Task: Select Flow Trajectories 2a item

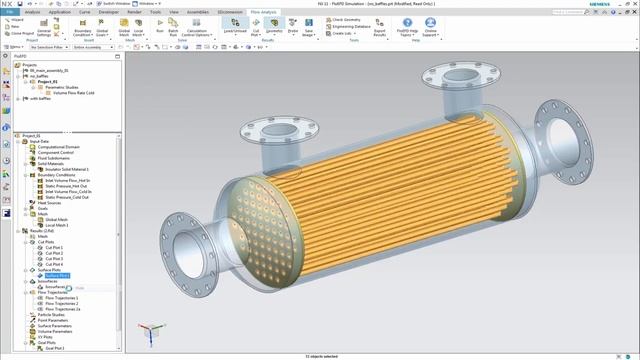Action: (x=62, y=309)
